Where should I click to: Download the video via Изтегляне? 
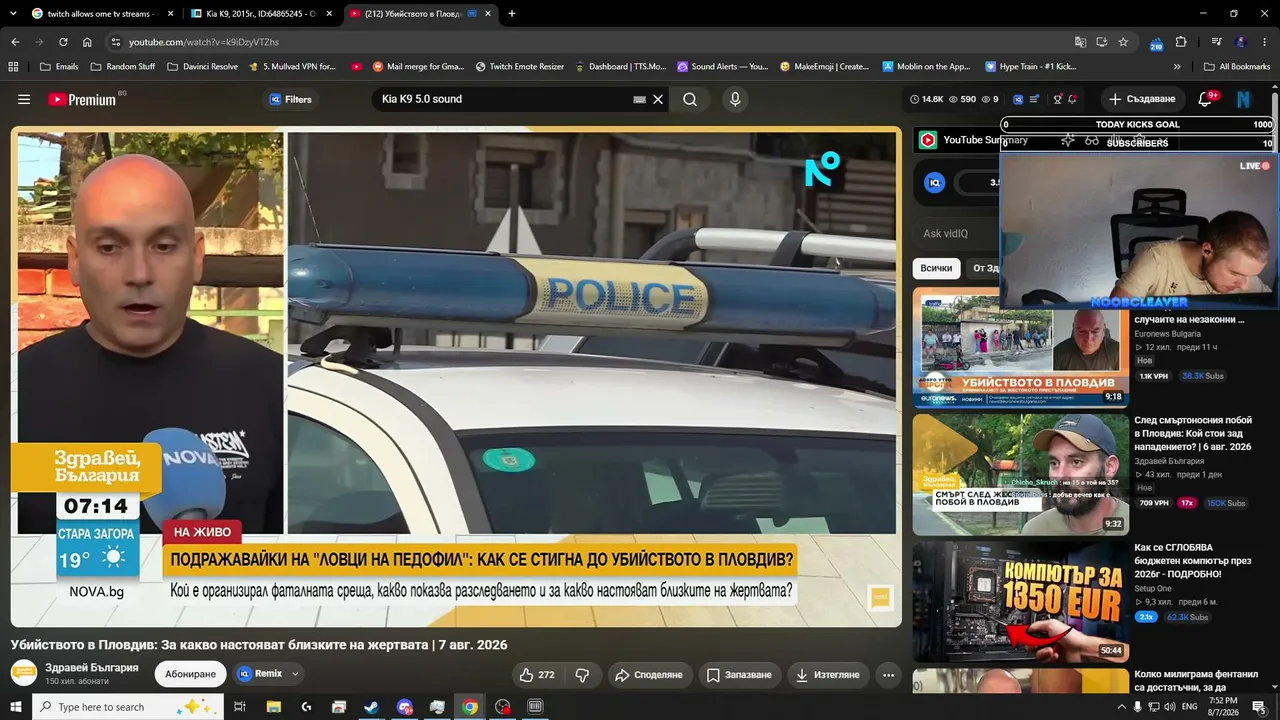[x=827, y=675]
